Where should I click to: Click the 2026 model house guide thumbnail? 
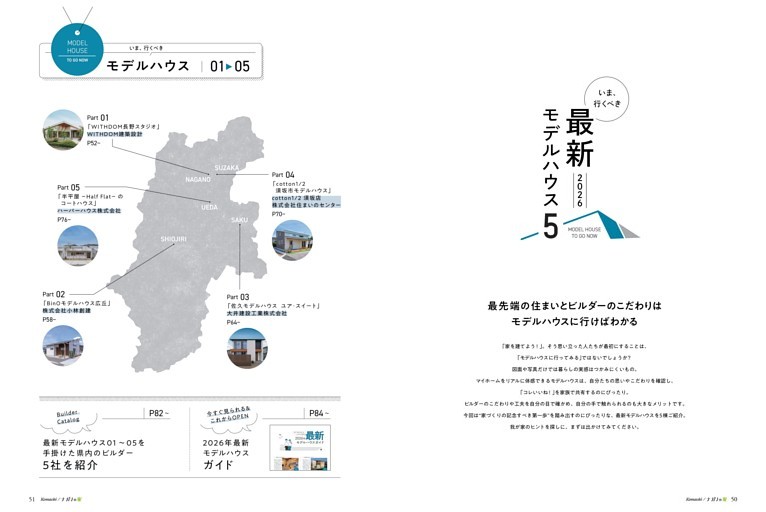click(300, 448)
